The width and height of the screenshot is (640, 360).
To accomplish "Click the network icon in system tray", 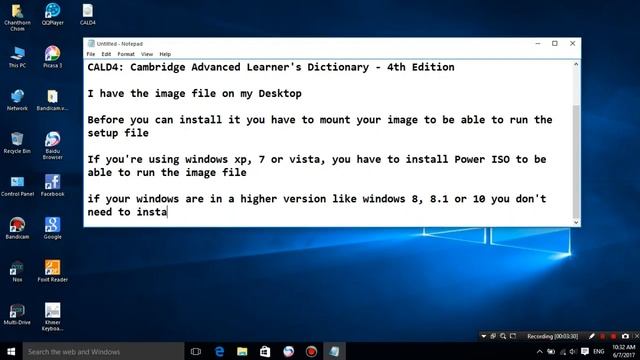I will tap(563, 351).
